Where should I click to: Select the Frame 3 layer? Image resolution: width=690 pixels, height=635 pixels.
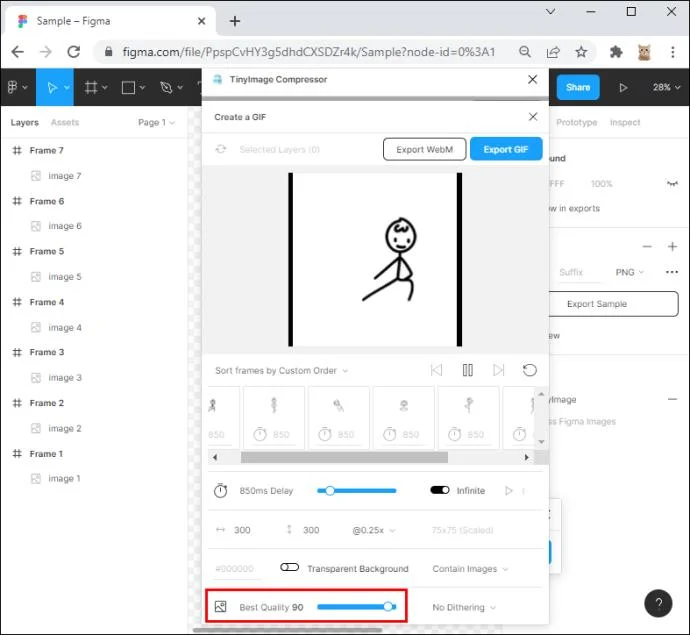point(47,352)
